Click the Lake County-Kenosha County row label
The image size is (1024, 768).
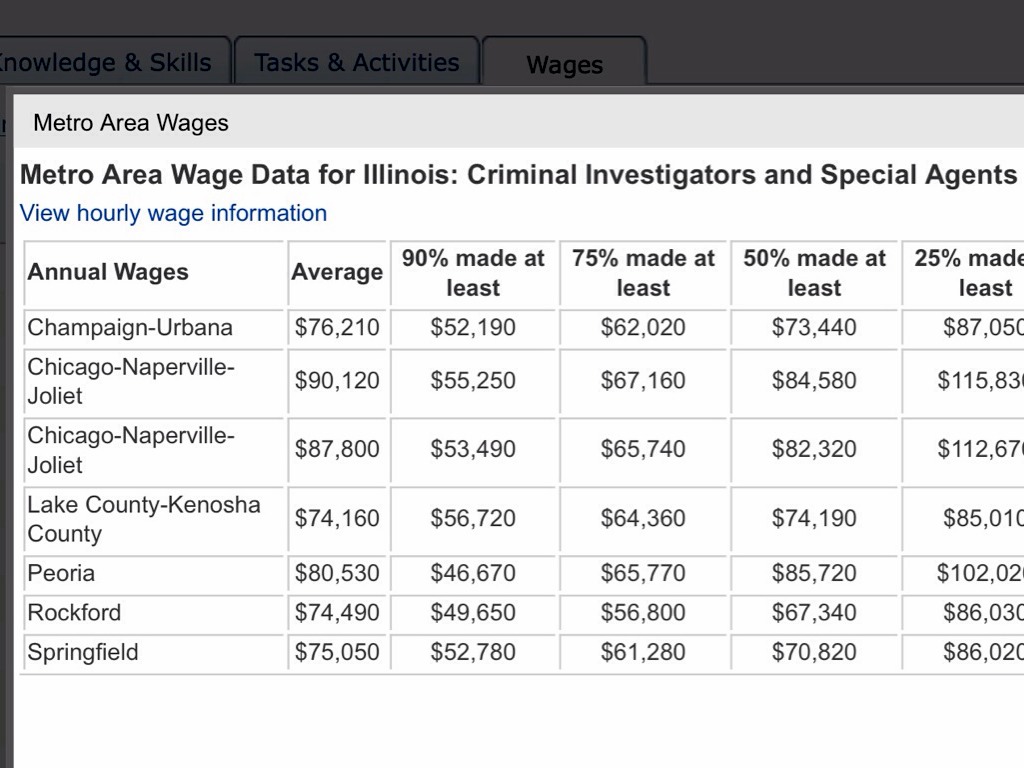click(143, 518)
